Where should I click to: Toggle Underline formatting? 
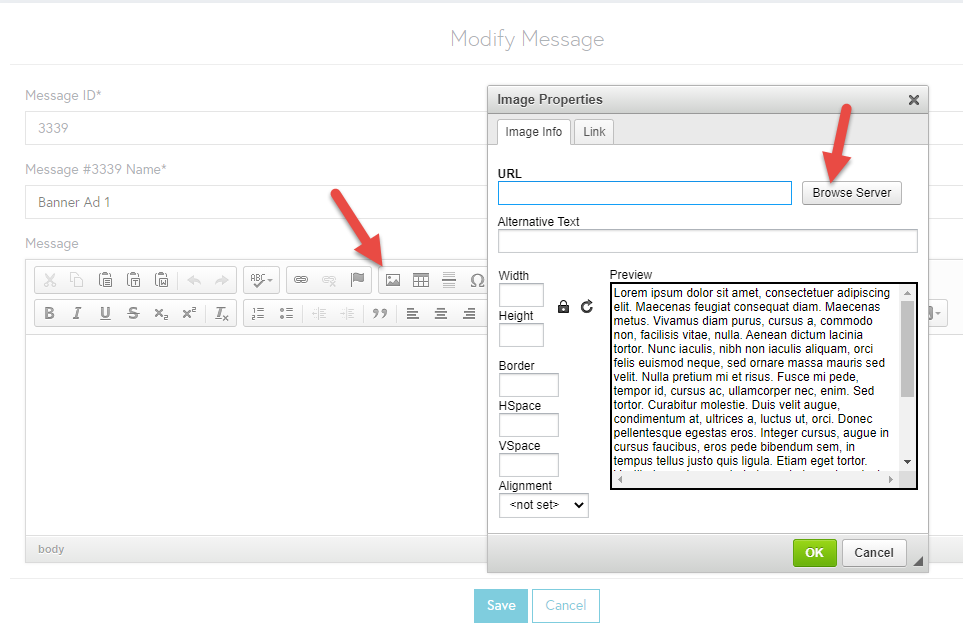pyautogui.click(x=105, y=313)
